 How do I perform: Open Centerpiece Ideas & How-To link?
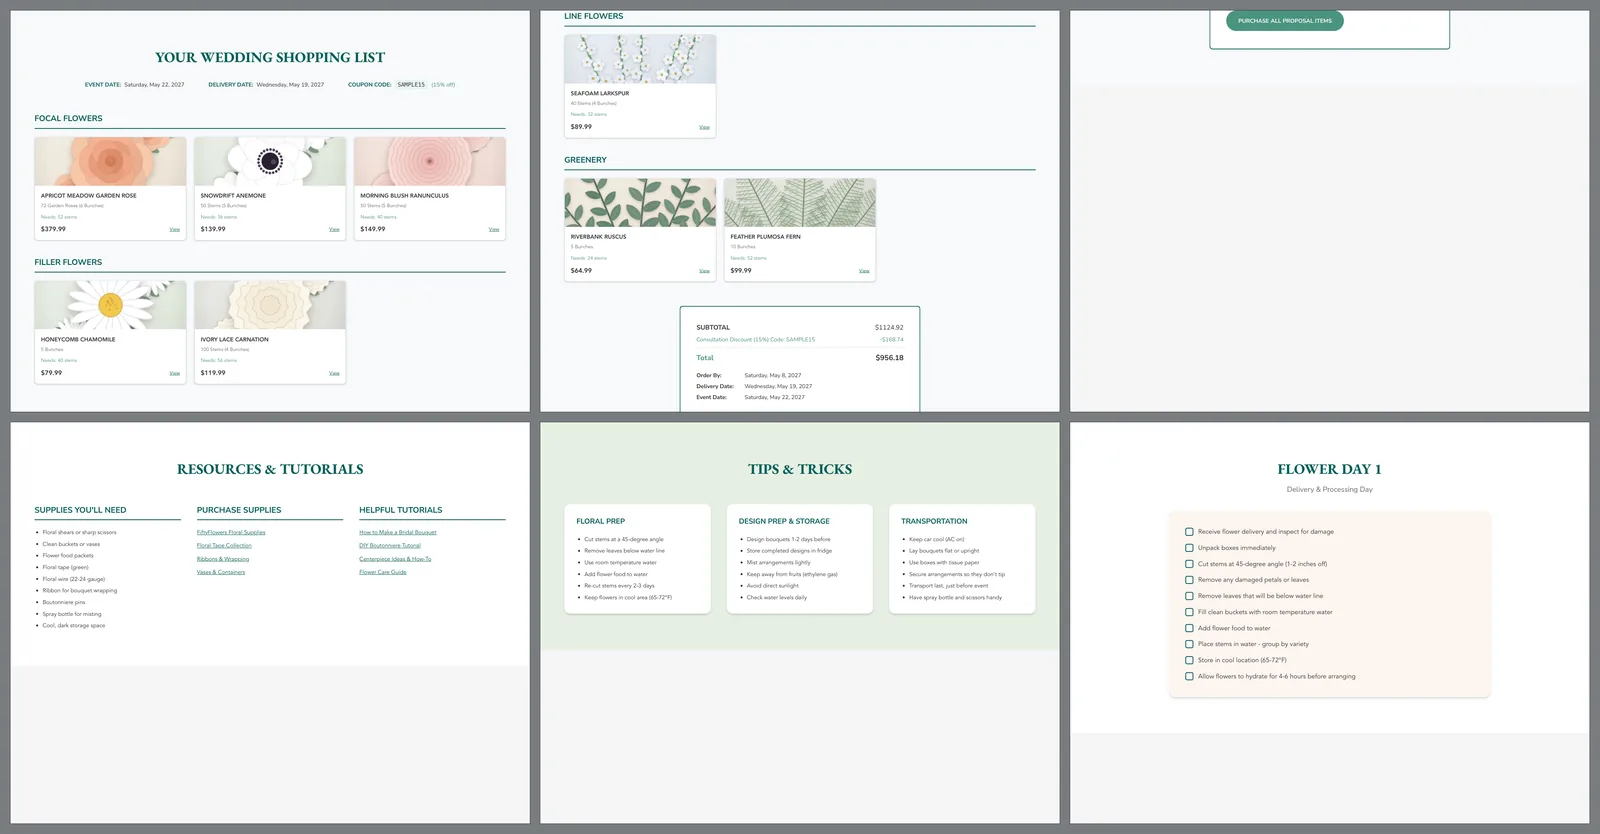pyautogui.click(x=395, y=559)
